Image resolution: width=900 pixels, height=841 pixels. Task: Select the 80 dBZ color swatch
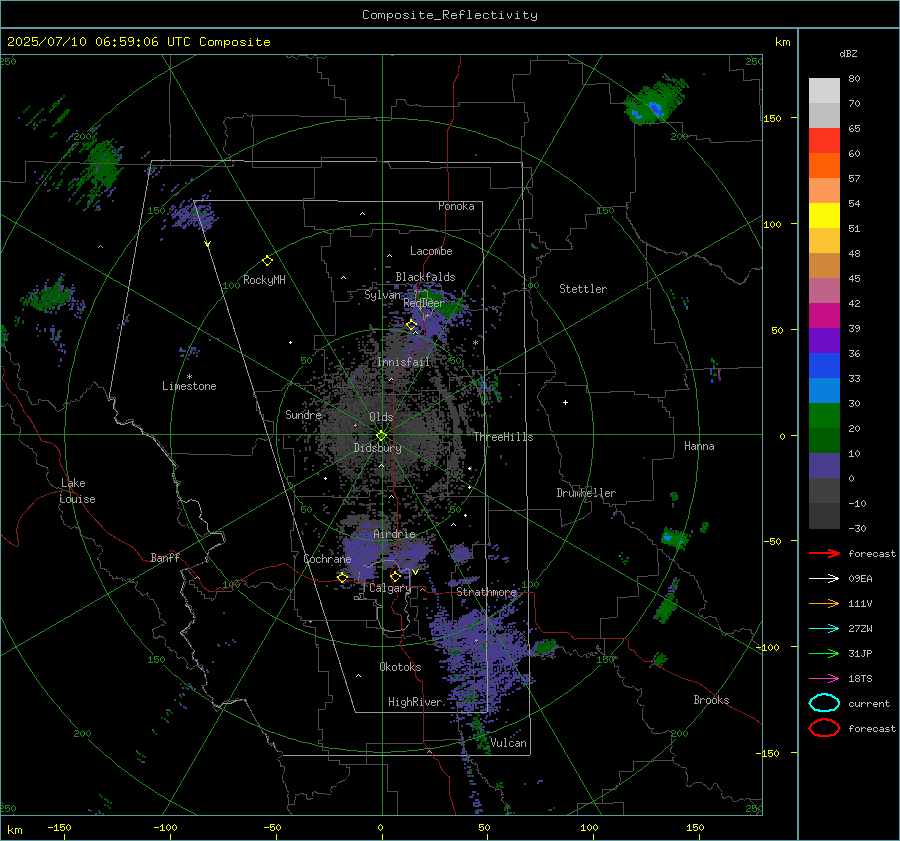coord(824,90)
